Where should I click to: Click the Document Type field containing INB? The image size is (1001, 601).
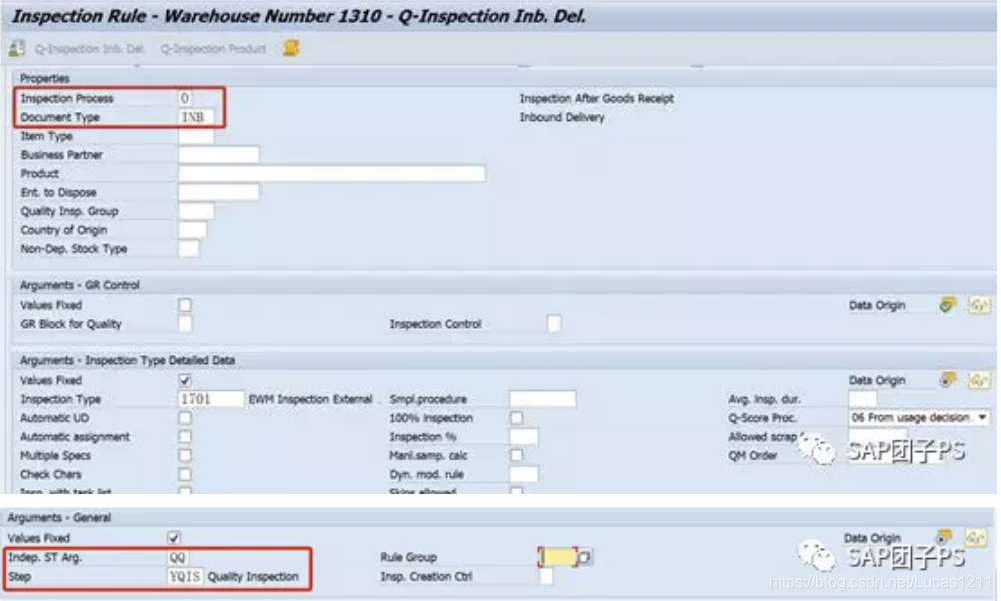pos(196,118)
